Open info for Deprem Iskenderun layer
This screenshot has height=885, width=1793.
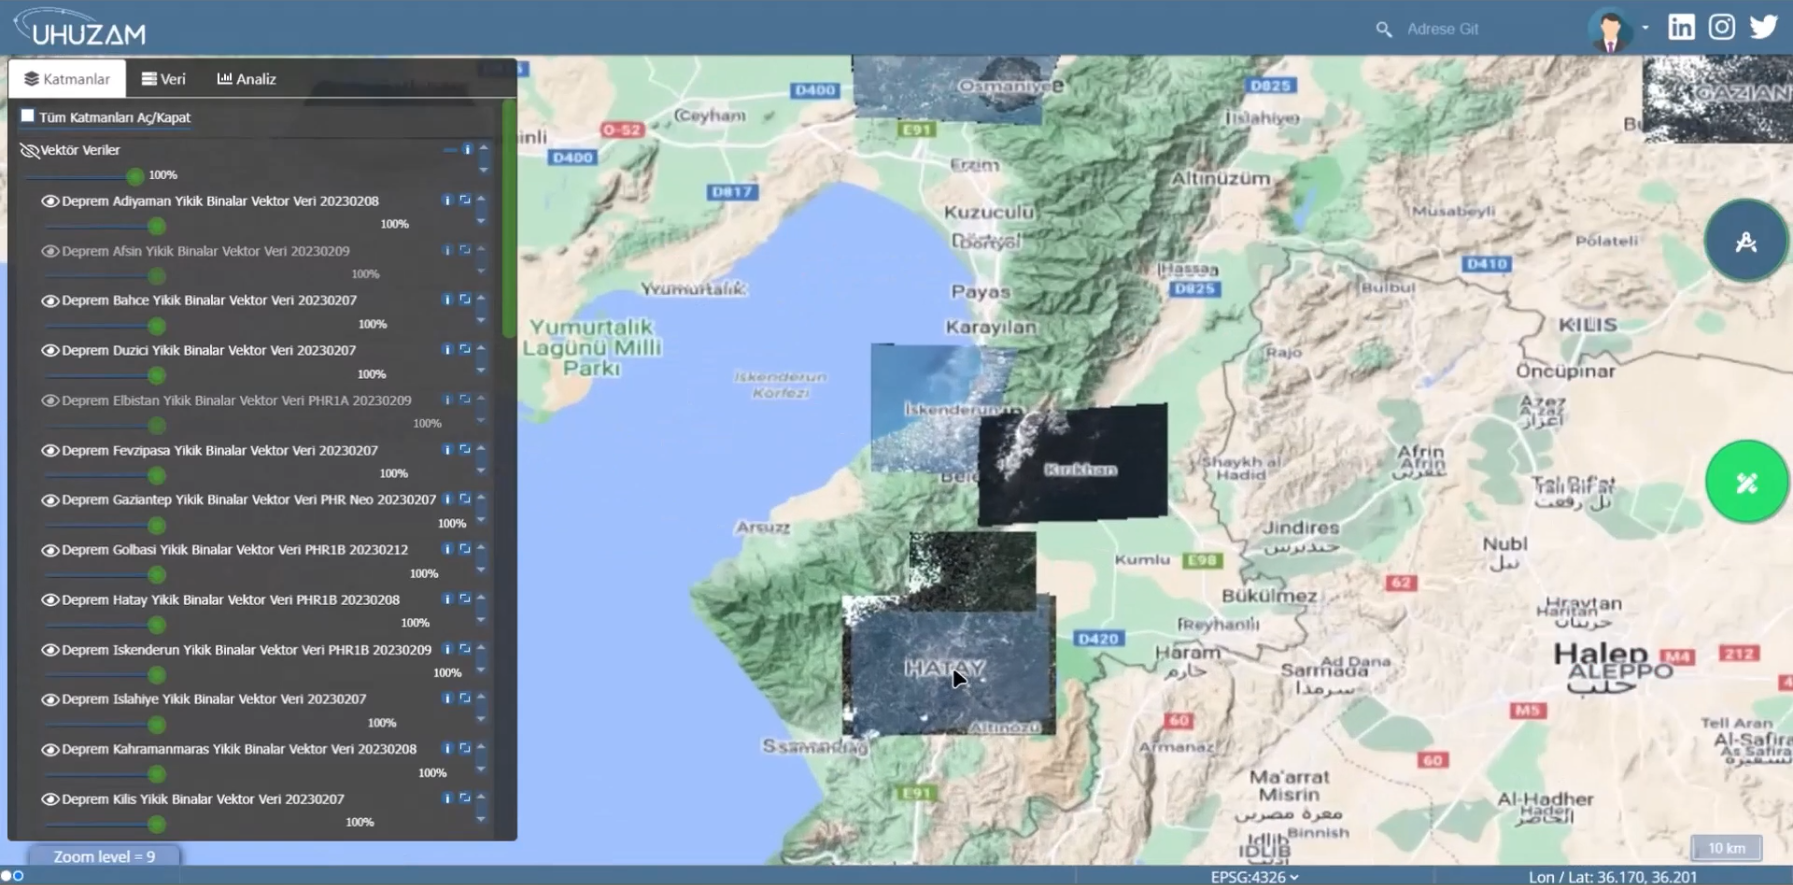tap(447, 648)
